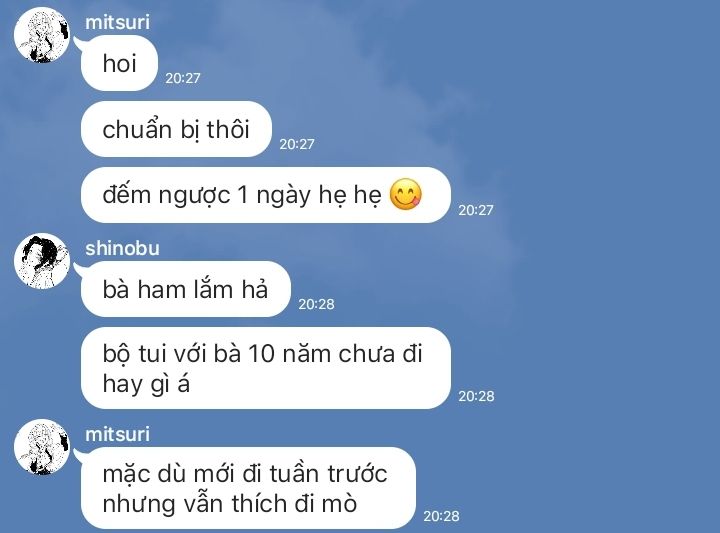Click the 20:28 timestamp beside "bà ham lắm hả"
Image resolution: width=720 pixels, height=533 pixels.
click(x=316, y=304)
